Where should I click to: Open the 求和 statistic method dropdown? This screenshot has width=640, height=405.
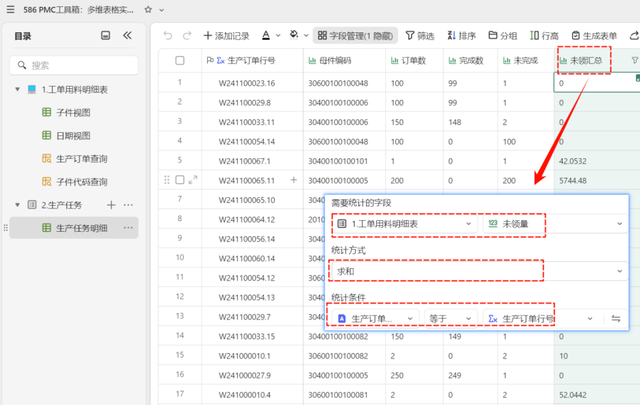(x=480, y=271)
